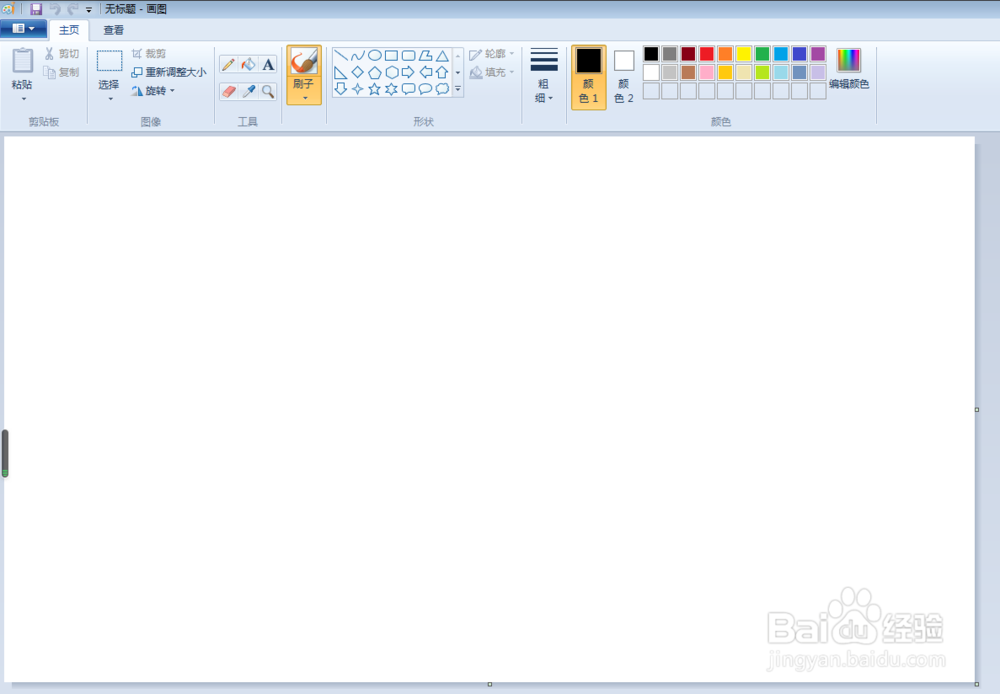Choose the Five-point star shape
The image size is (1000, 694).
tap(375, 89)
